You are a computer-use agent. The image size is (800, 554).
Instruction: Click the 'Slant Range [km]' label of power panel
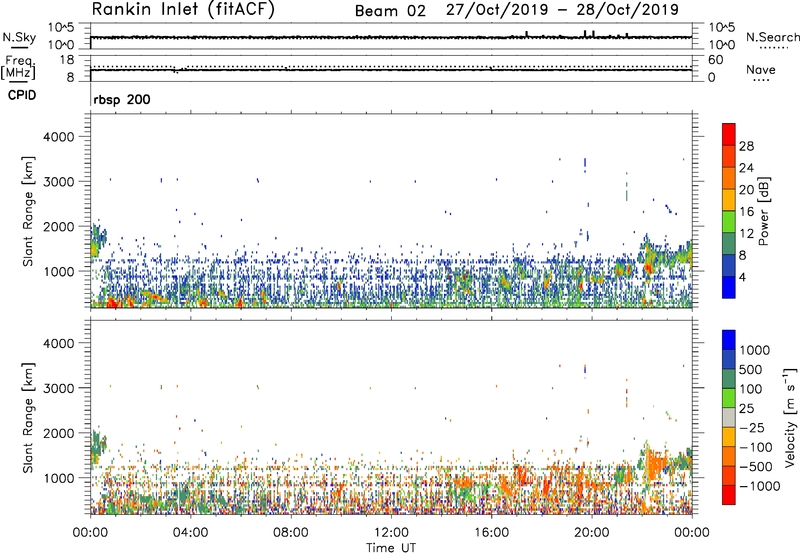click(x=28, y=211)
